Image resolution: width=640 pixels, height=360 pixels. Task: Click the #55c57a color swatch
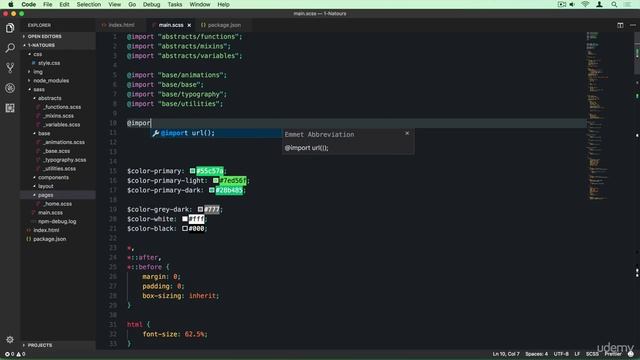pyautogui.click(x=192, y=171)
